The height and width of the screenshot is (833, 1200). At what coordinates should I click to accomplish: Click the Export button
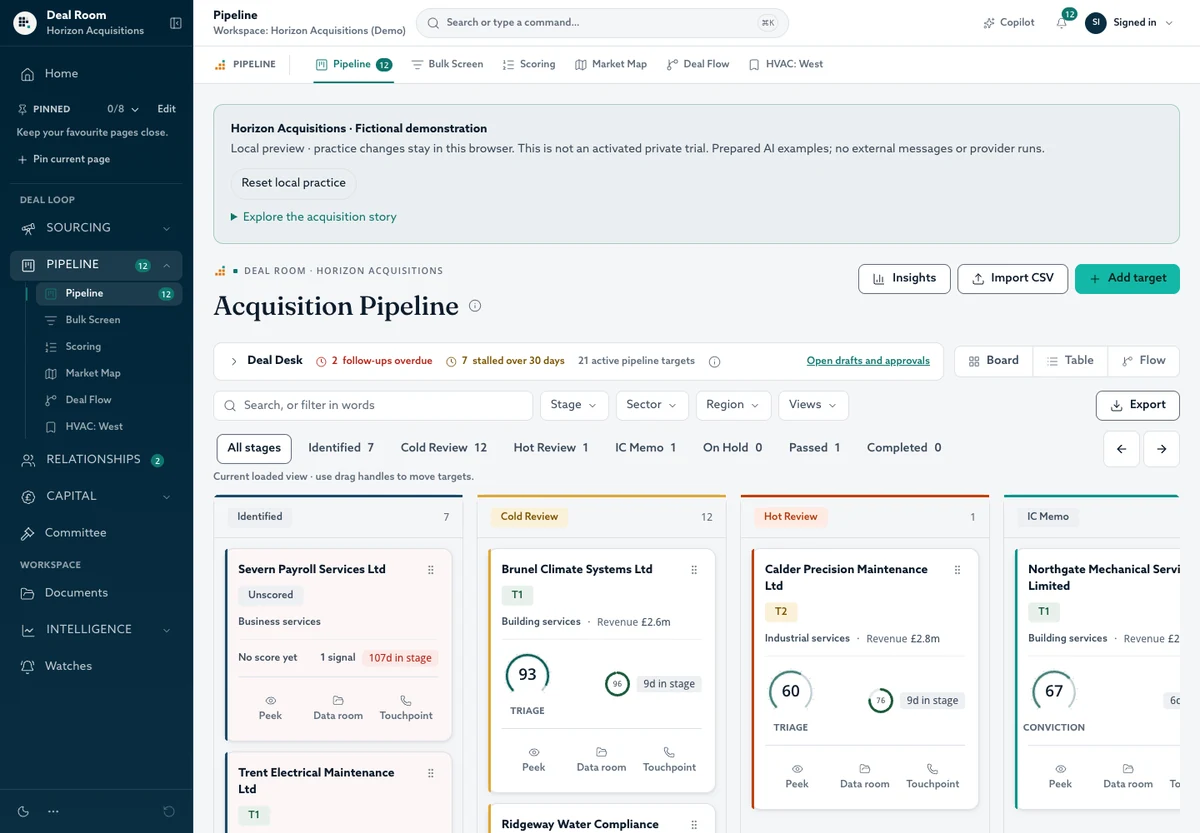(1137, 405)
